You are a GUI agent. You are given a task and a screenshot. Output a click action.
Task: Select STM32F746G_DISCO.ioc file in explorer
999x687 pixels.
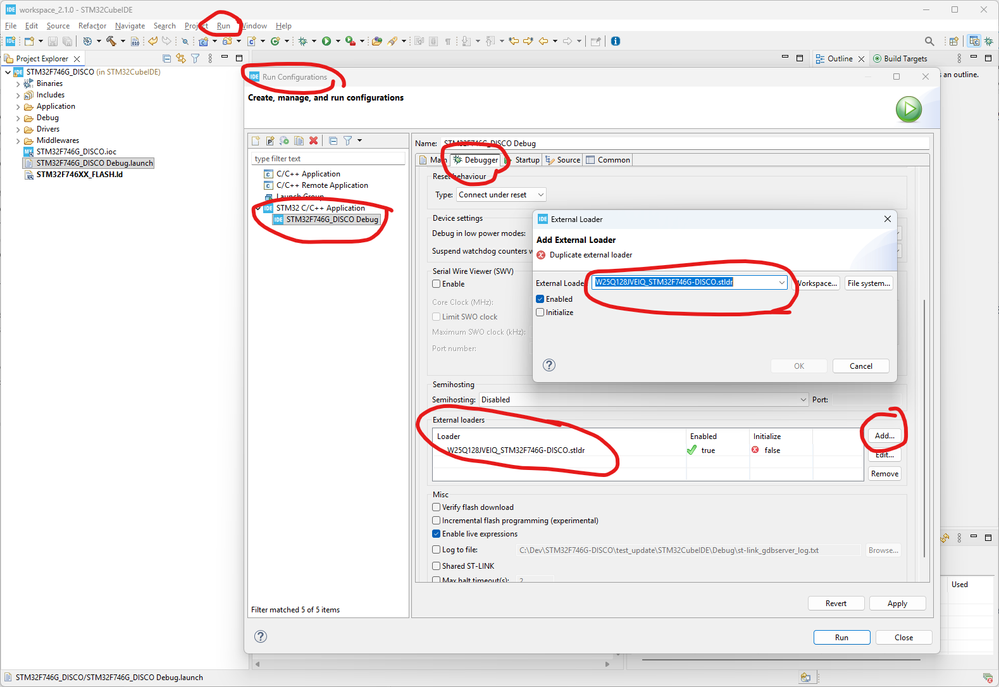click(x=70, y=152)
